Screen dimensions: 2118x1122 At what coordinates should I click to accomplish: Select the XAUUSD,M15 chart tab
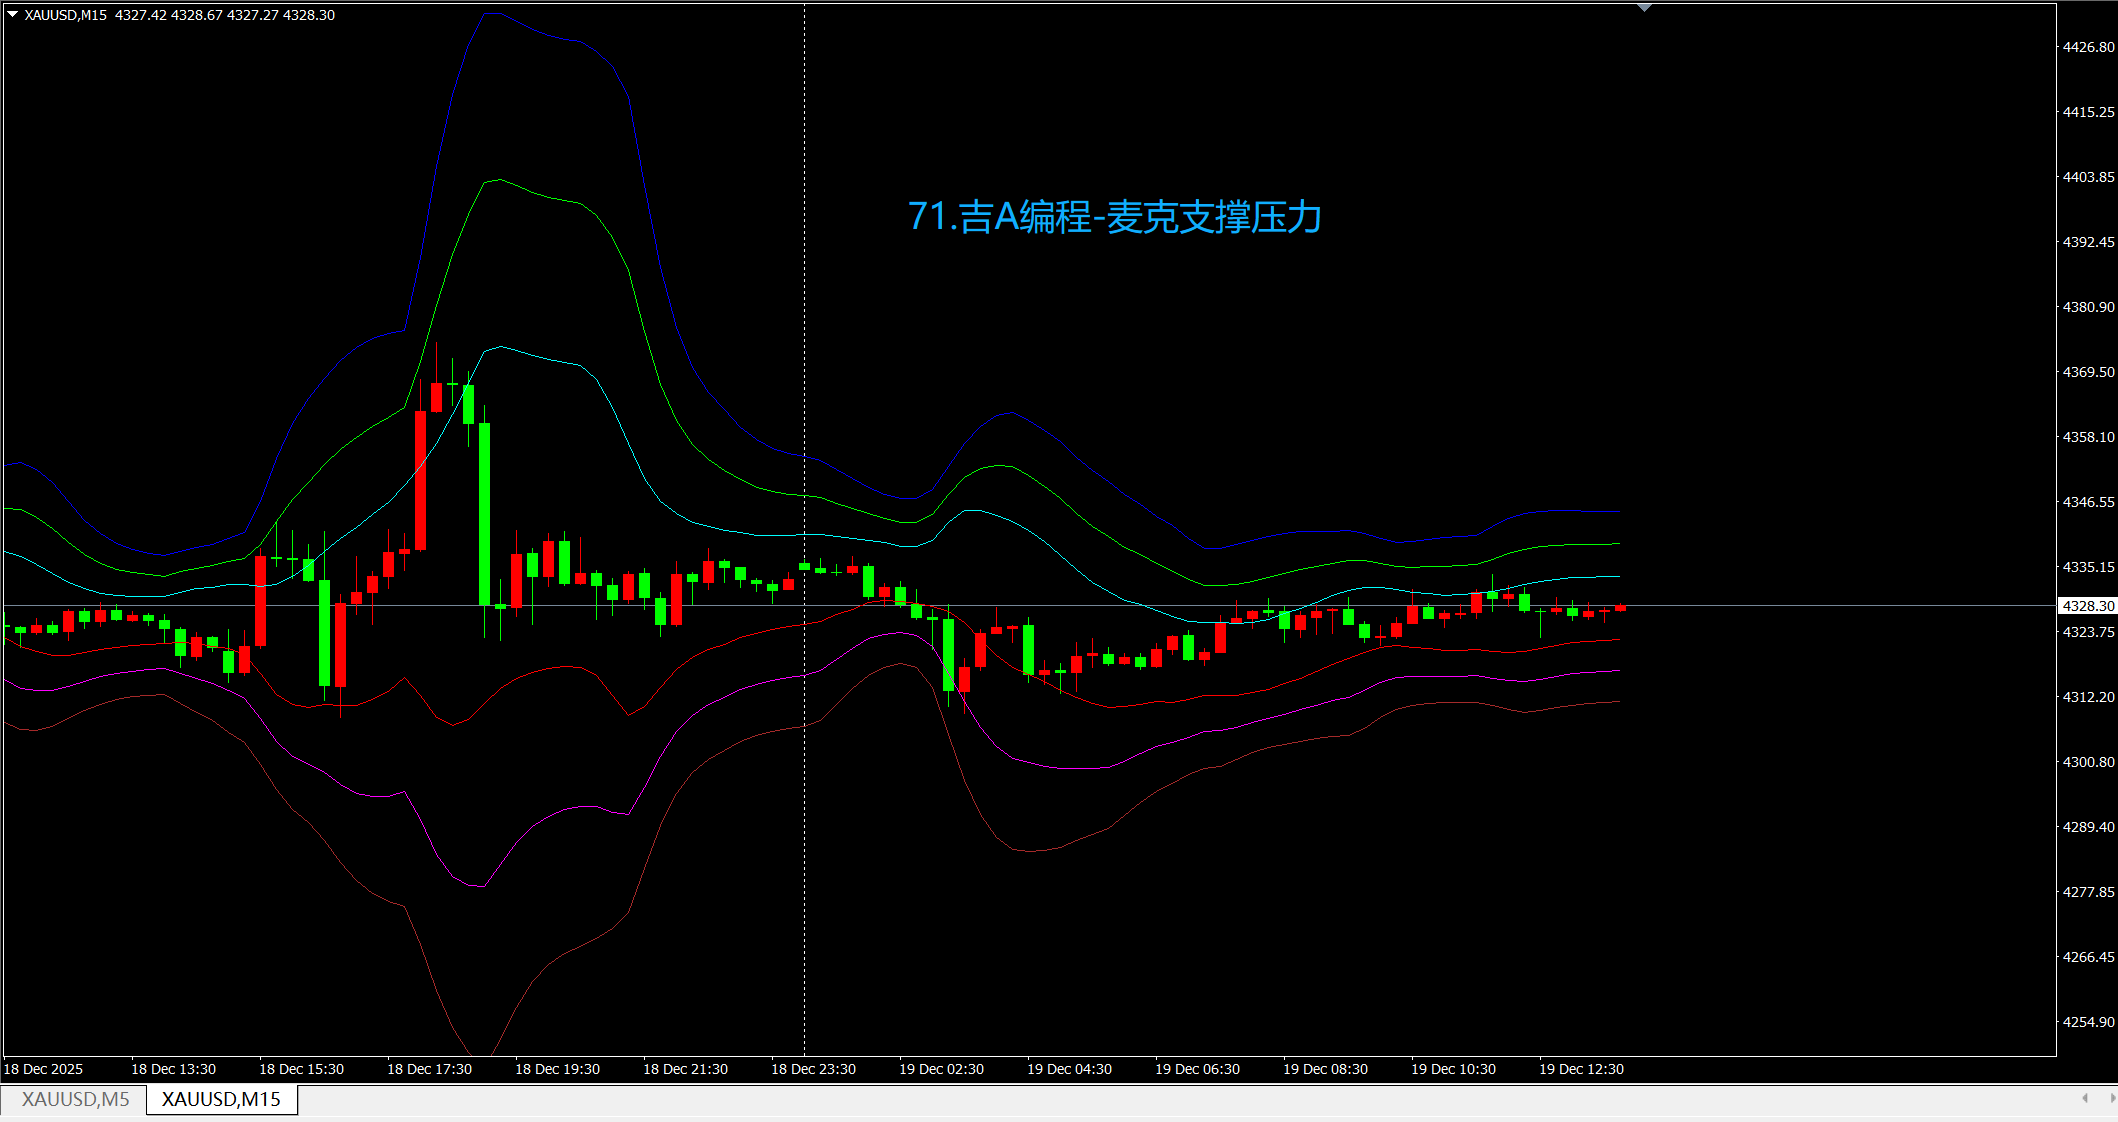[221, 1099]
